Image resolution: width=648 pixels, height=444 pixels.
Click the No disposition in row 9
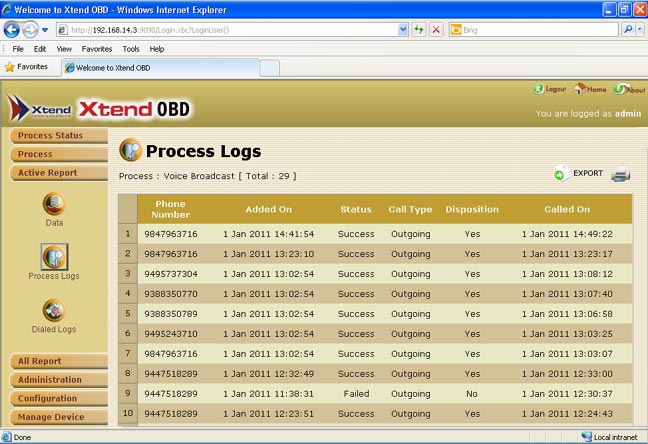click(x=472, y=394)
